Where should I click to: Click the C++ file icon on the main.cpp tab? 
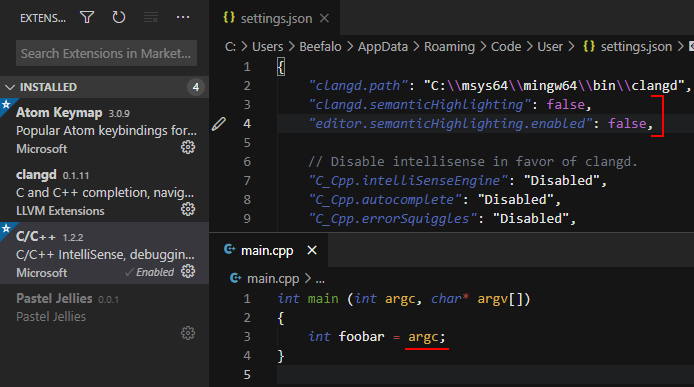(230, 250)
